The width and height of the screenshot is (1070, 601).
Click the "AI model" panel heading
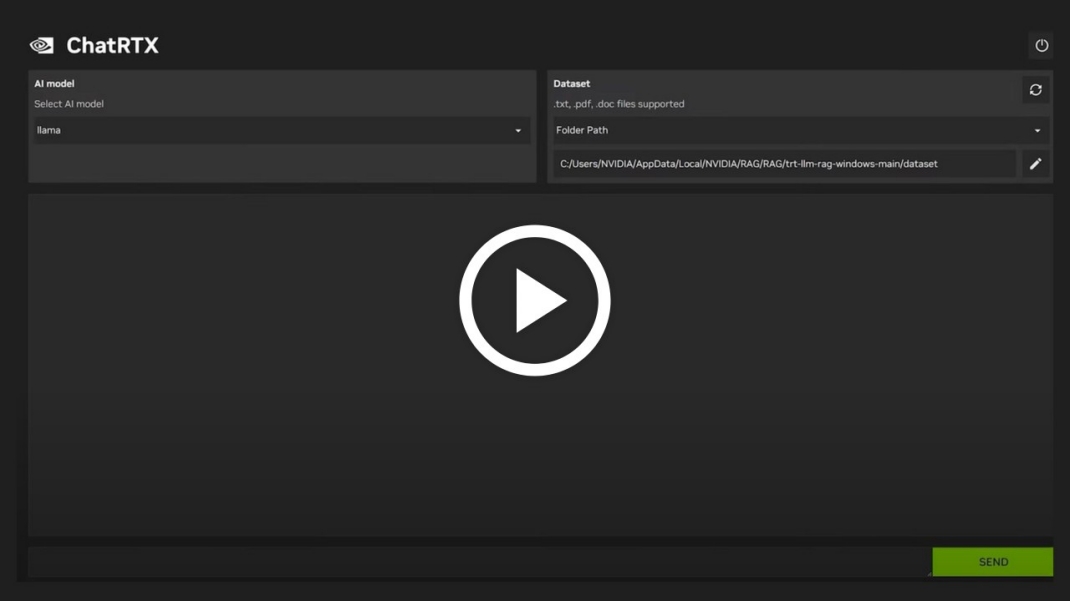coord(54,84)
